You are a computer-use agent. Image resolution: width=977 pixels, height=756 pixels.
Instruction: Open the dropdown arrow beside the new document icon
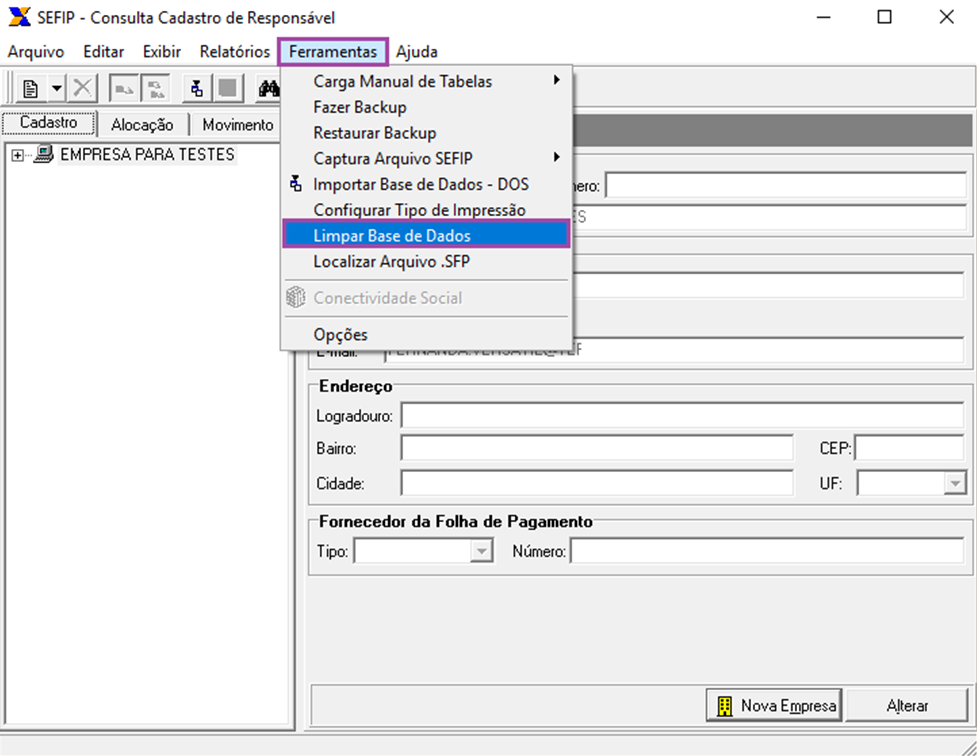pyautogui.click(x=56, y=89)
